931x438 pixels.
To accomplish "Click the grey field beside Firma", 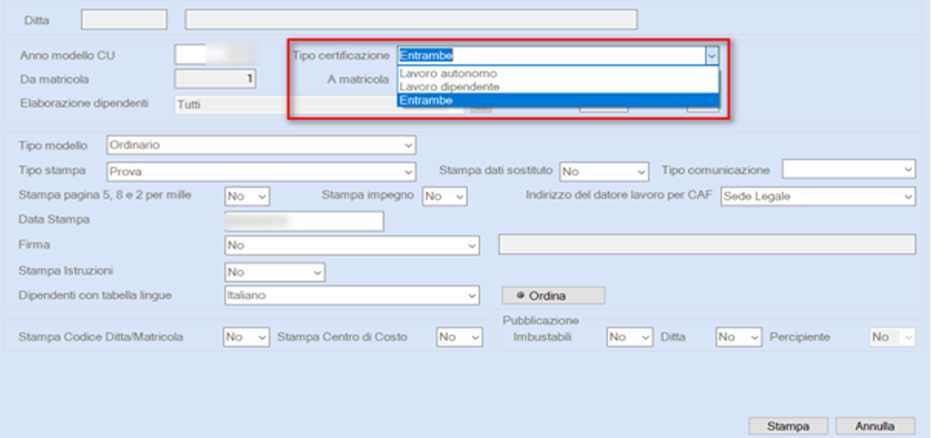I will 707,245.
